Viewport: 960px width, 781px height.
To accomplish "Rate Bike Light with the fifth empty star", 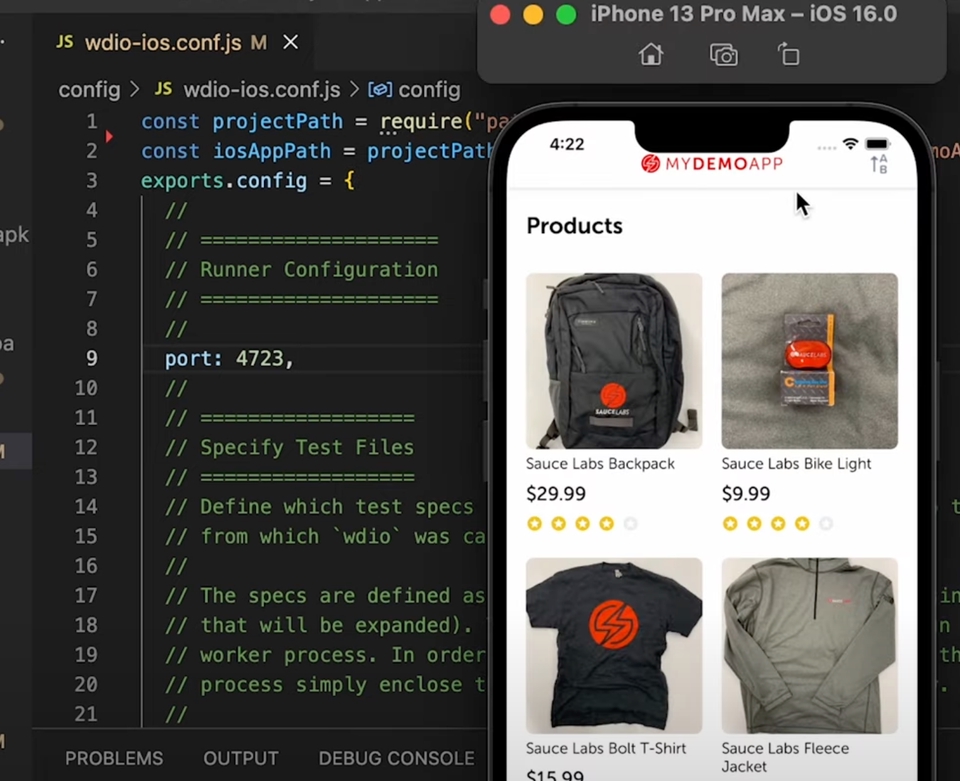I will (x=826, y=523).
